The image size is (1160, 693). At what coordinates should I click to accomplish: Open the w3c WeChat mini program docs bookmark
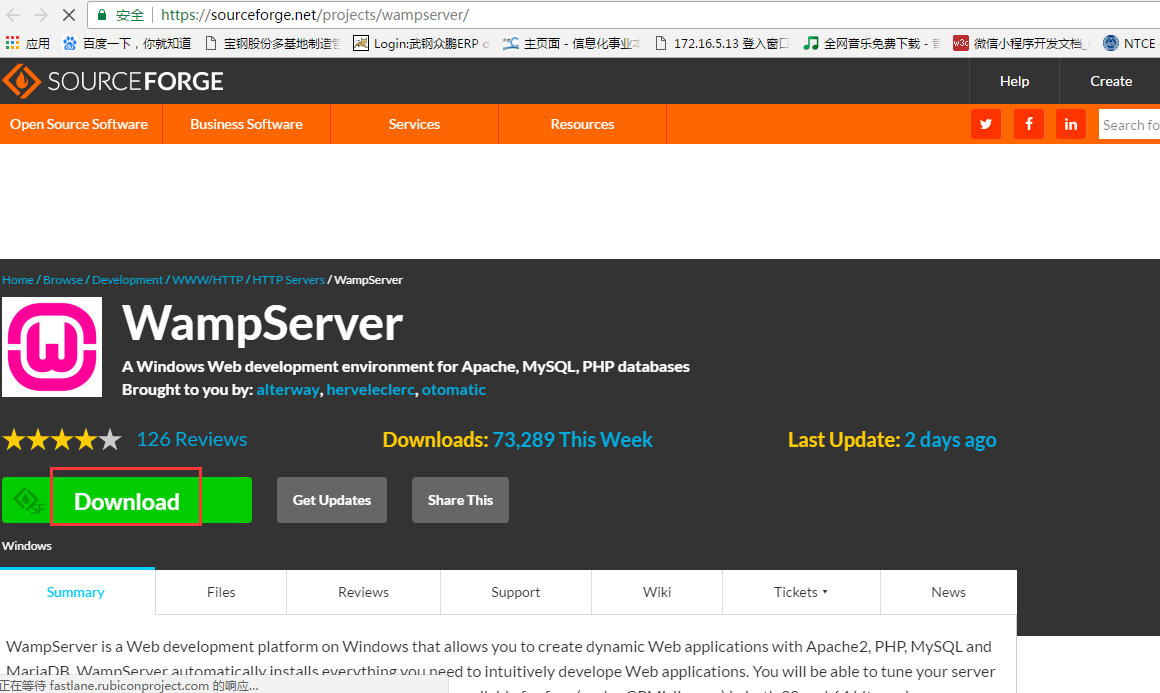click(x=1021, y=43)
